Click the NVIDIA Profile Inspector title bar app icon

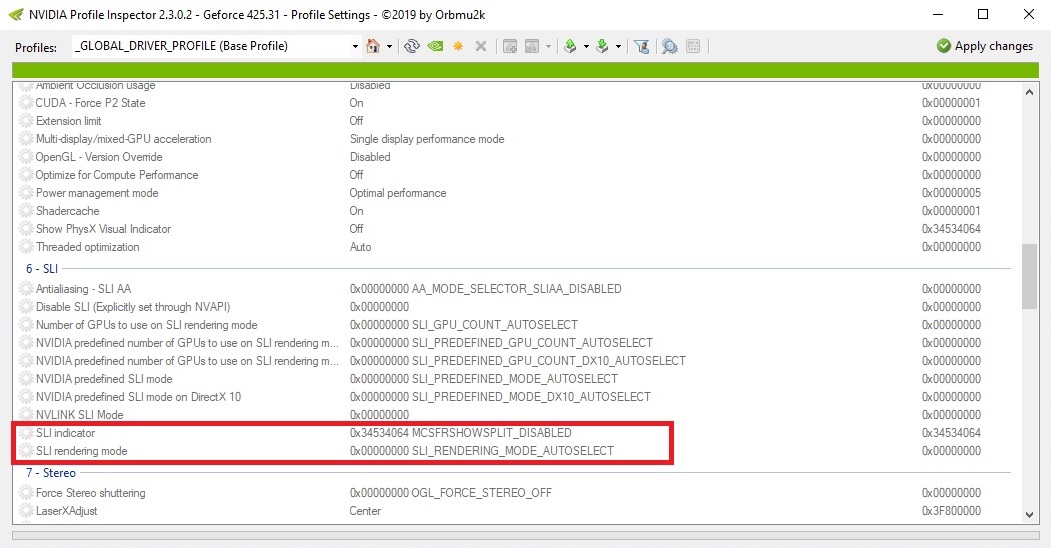pyautogui.click(x=15, y=14)
